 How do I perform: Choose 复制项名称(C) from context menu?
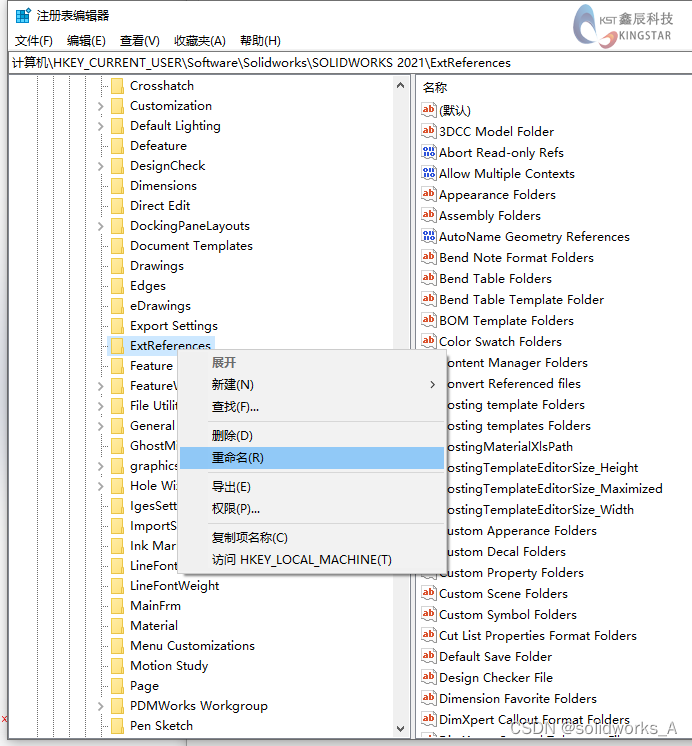coord(312,538)
